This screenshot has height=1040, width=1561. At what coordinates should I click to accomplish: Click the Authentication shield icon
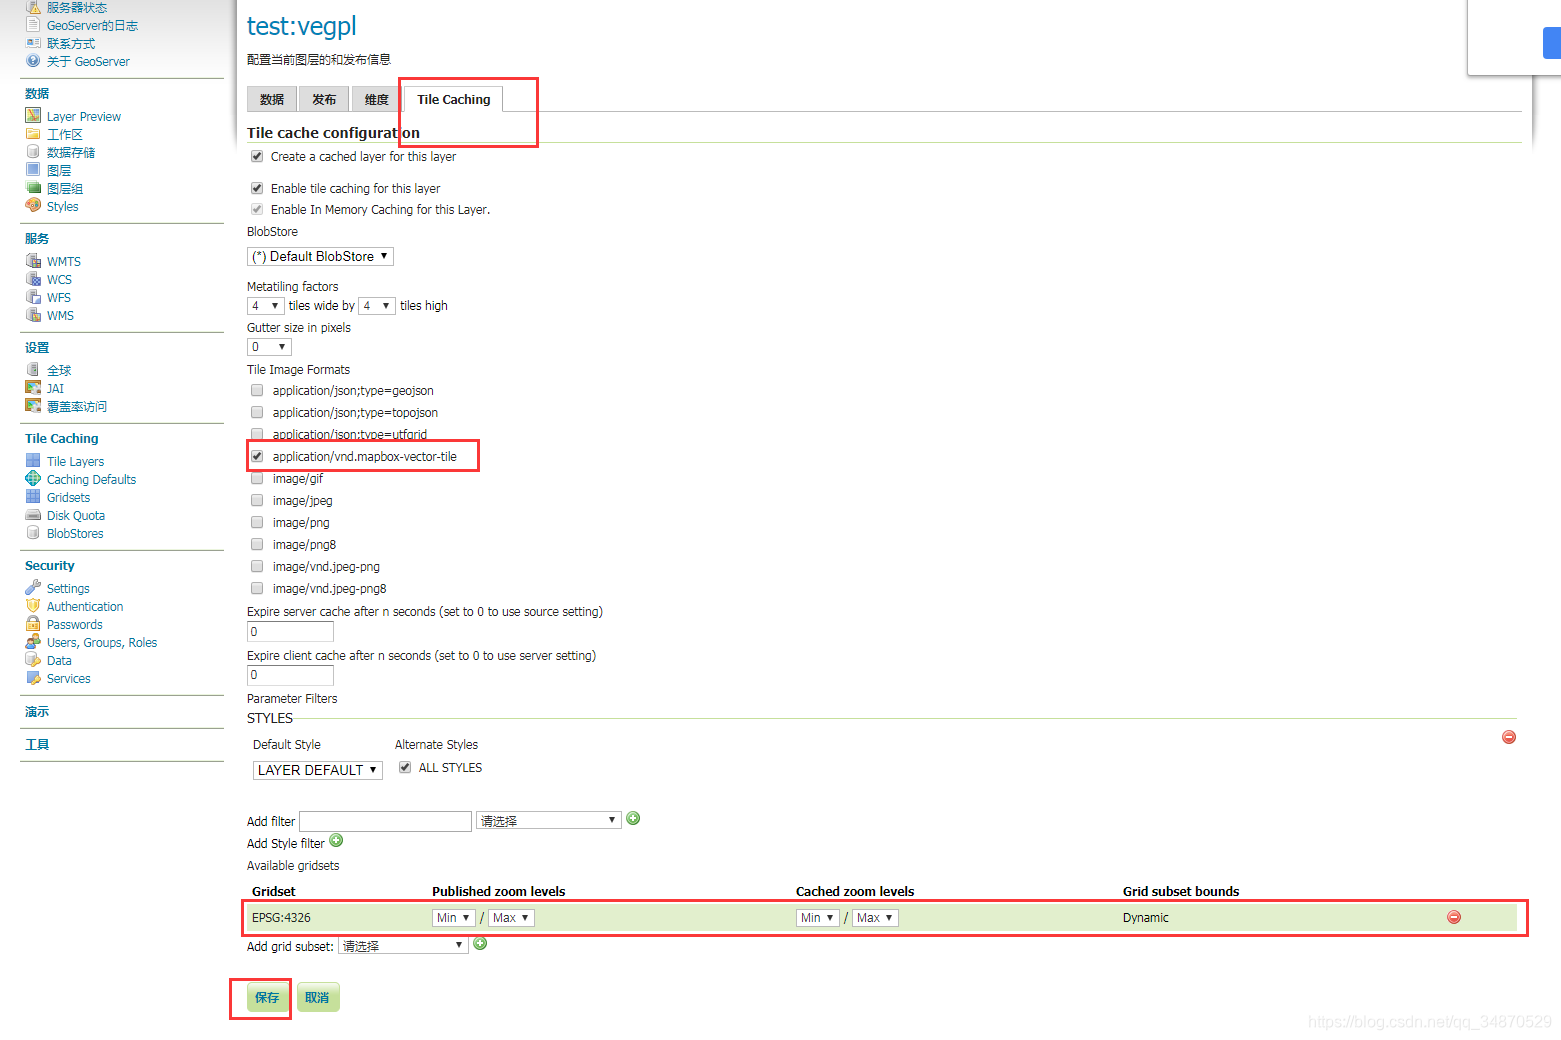click(x=33, y=606)
